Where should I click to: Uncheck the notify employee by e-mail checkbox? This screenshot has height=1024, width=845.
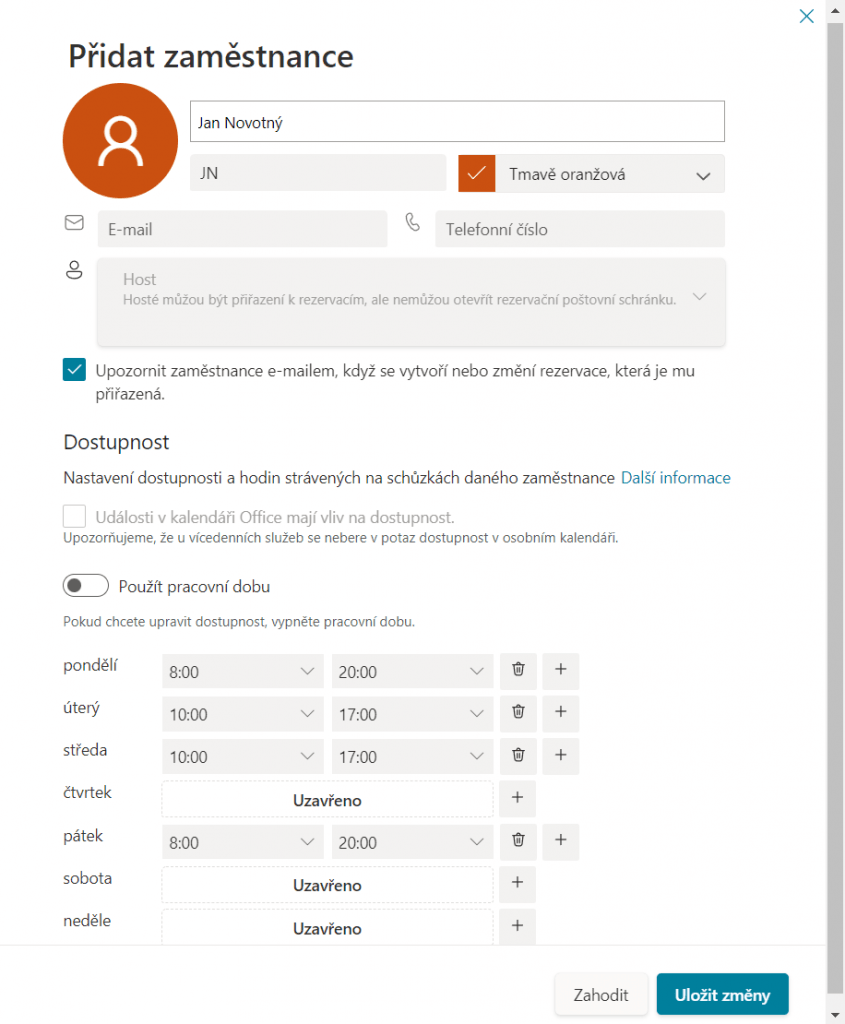coord(74,370)
